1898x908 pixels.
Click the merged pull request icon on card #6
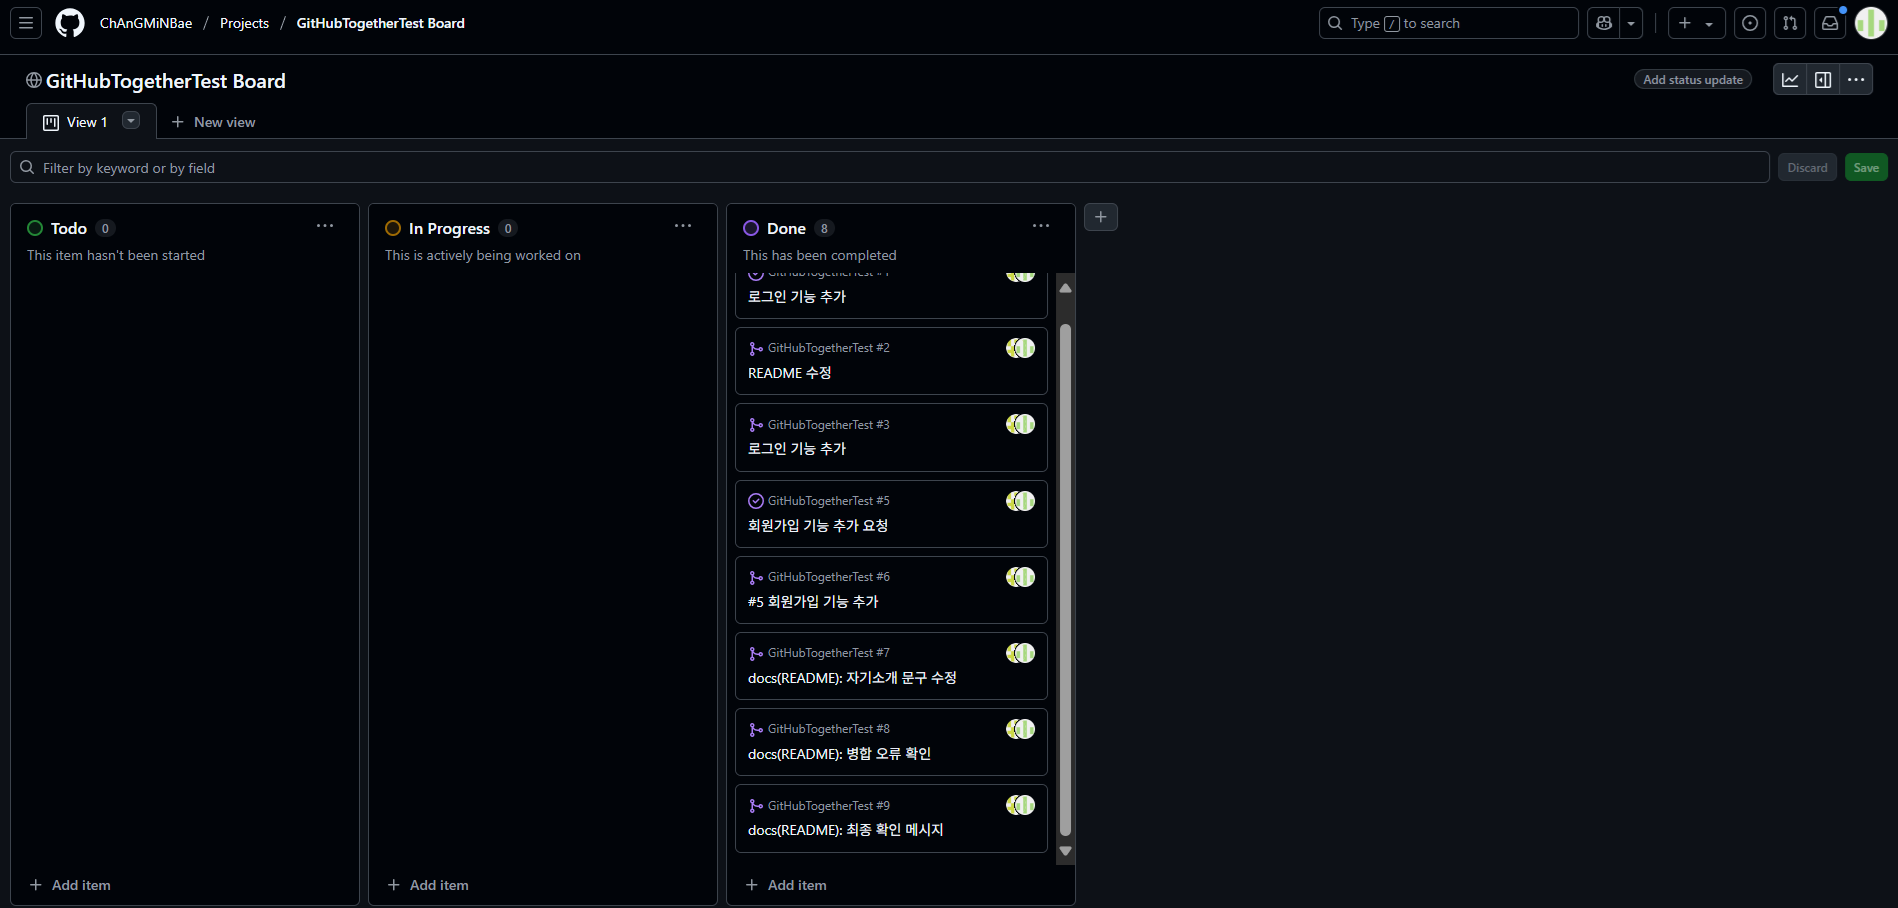point(756,577)
